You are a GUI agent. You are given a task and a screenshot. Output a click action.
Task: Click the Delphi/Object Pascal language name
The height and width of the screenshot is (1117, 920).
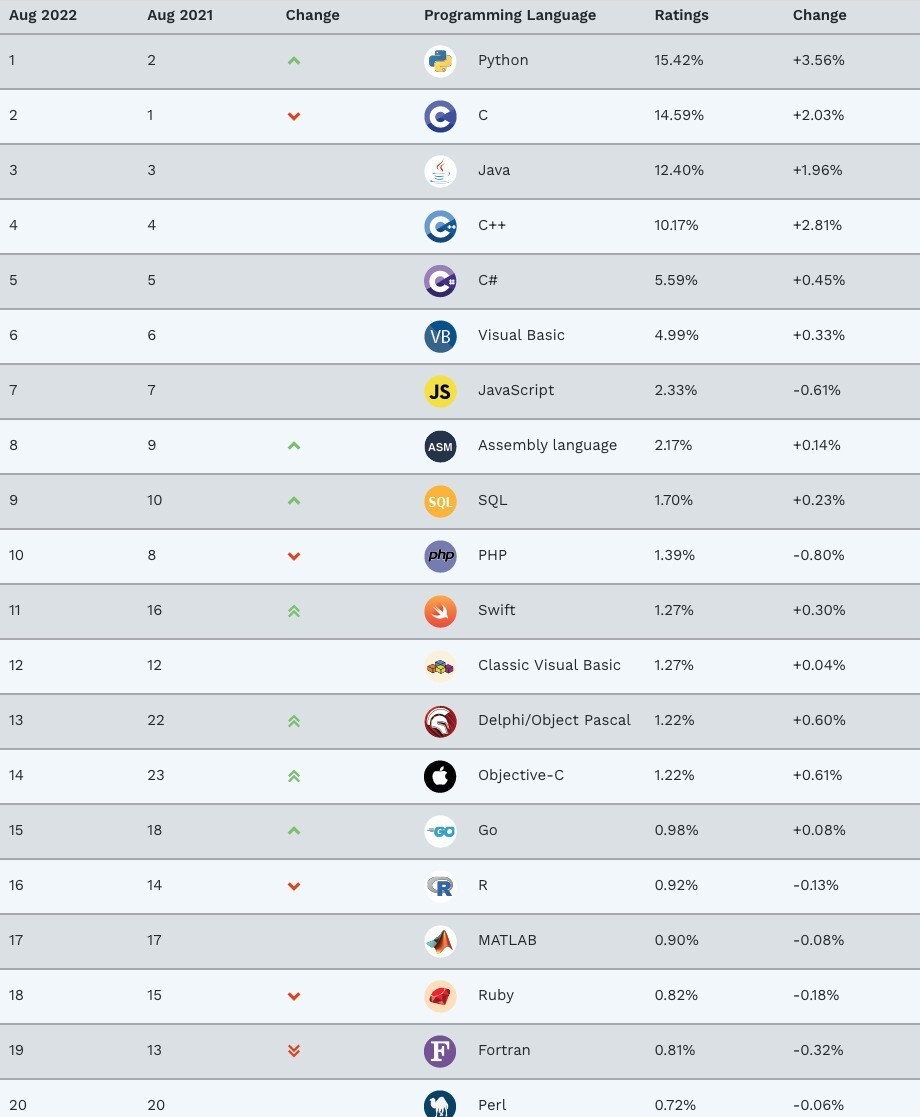click(554, 720)
